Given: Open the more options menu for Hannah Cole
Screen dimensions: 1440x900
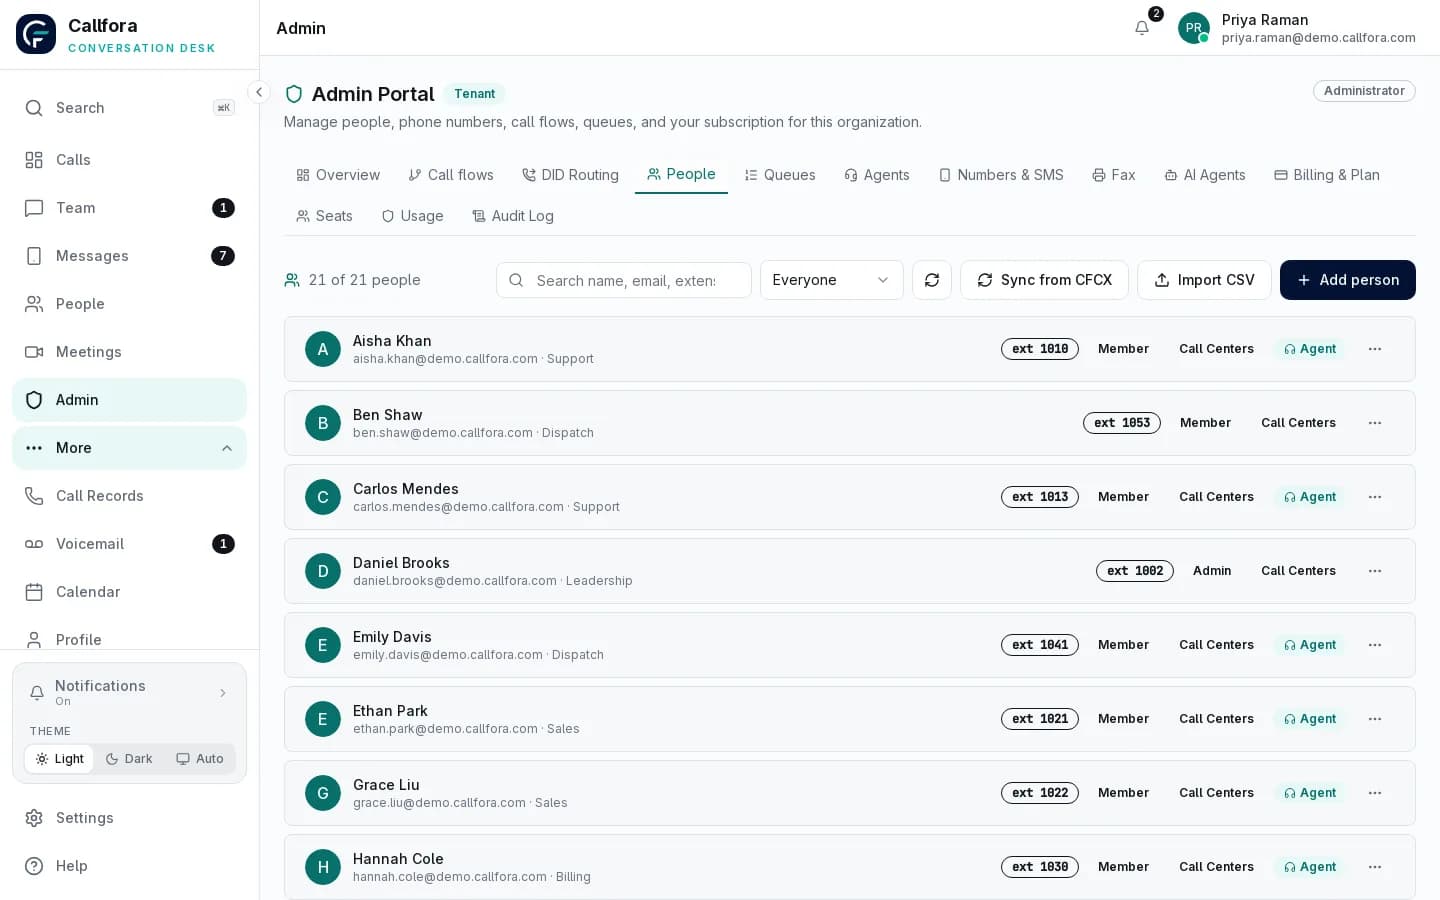Looking at the screenshot, I should (1375, 867).
